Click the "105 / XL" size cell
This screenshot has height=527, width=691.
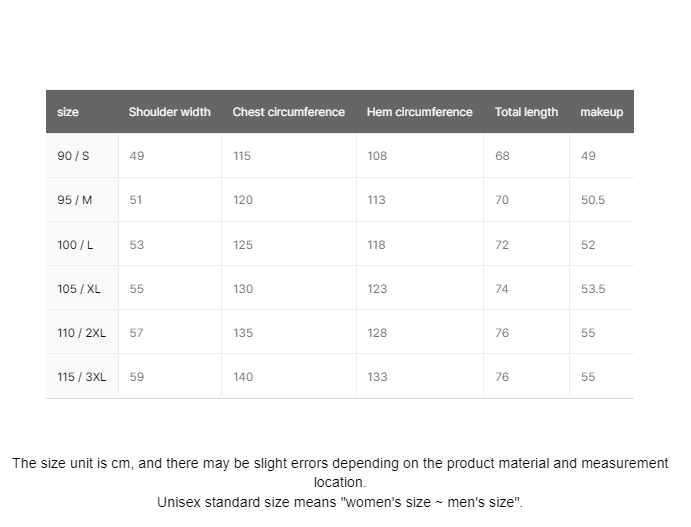tap(79, 289)
